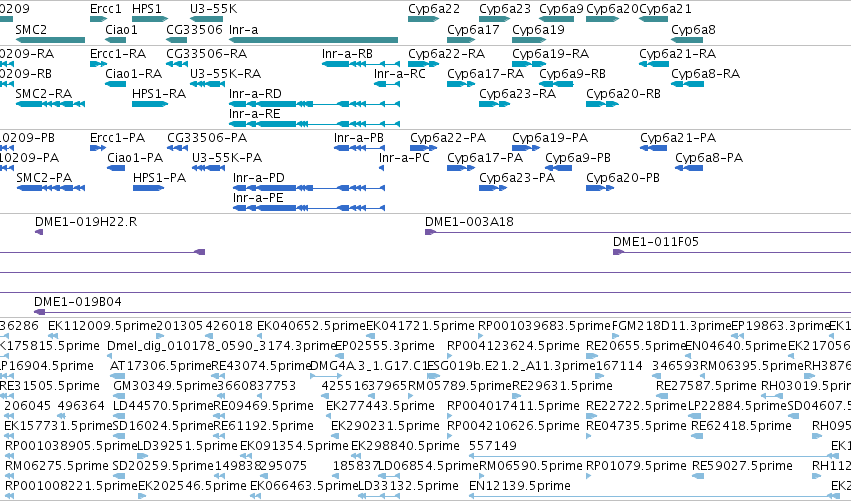
Task: Select the Ciao1 gene glyph
Action: point(116,40)
